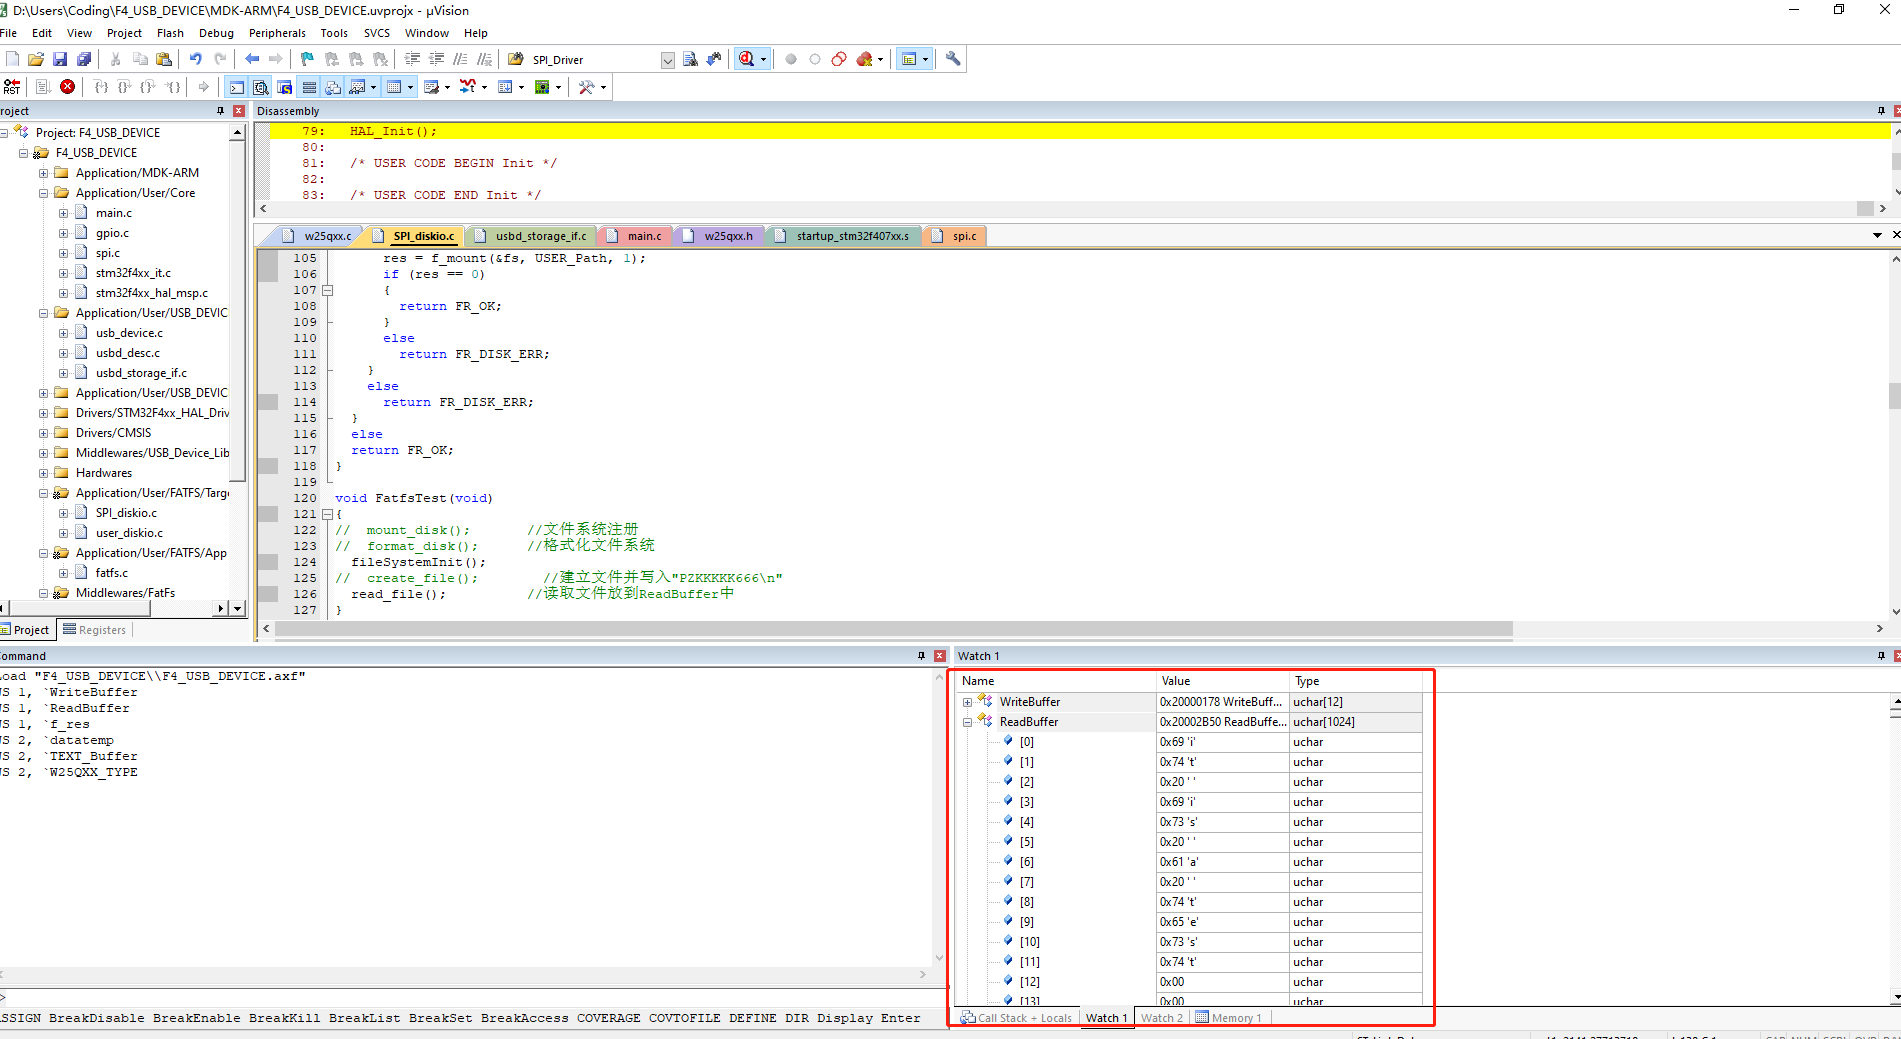The width and height of the screenshot is (1901, 1039).
Task: Expand the Application/MDK-ARM folder
Action: [x=43, y=173]
